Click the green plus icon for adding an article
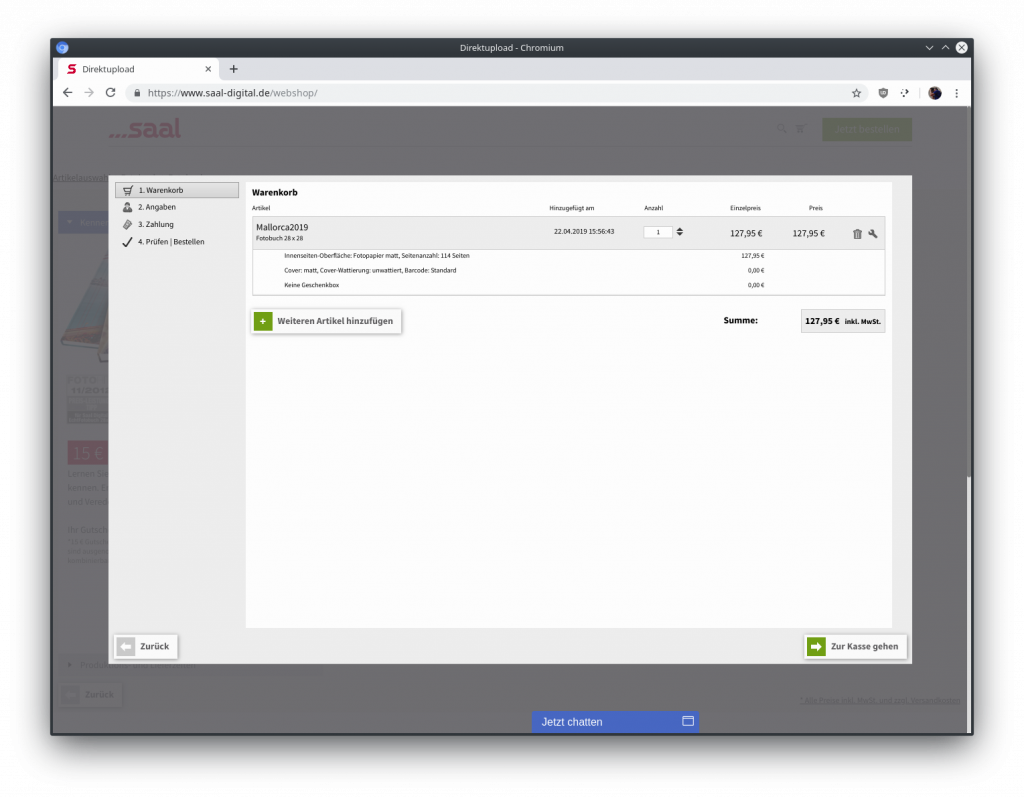The width and height of the screenshot is (1024, 798). click(x=263, y=321)
